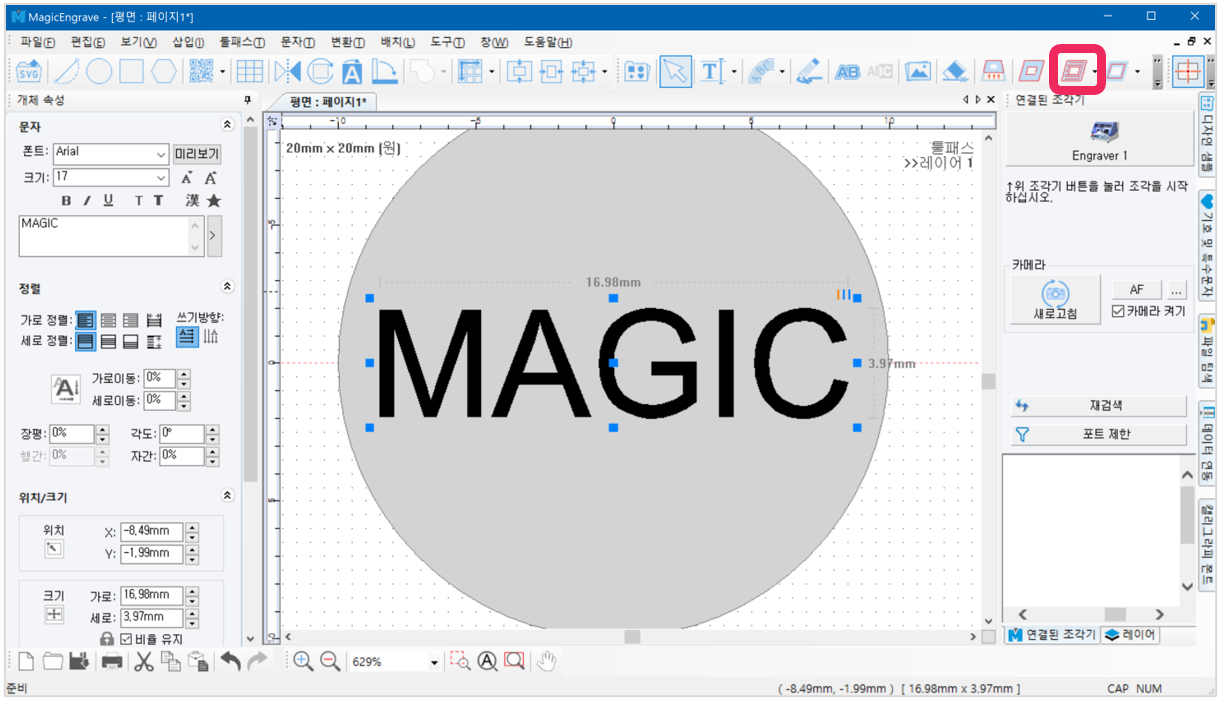Open the text tool dropdown arrow

pyautogui.click(x=734, y=72)
